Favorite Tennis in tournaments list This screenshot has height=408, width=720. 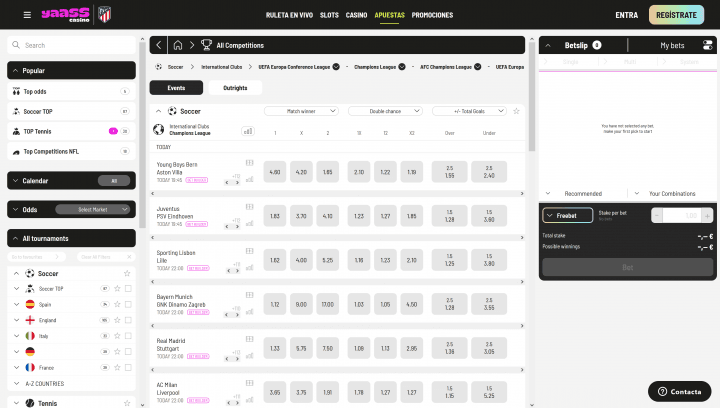[127, 403]
